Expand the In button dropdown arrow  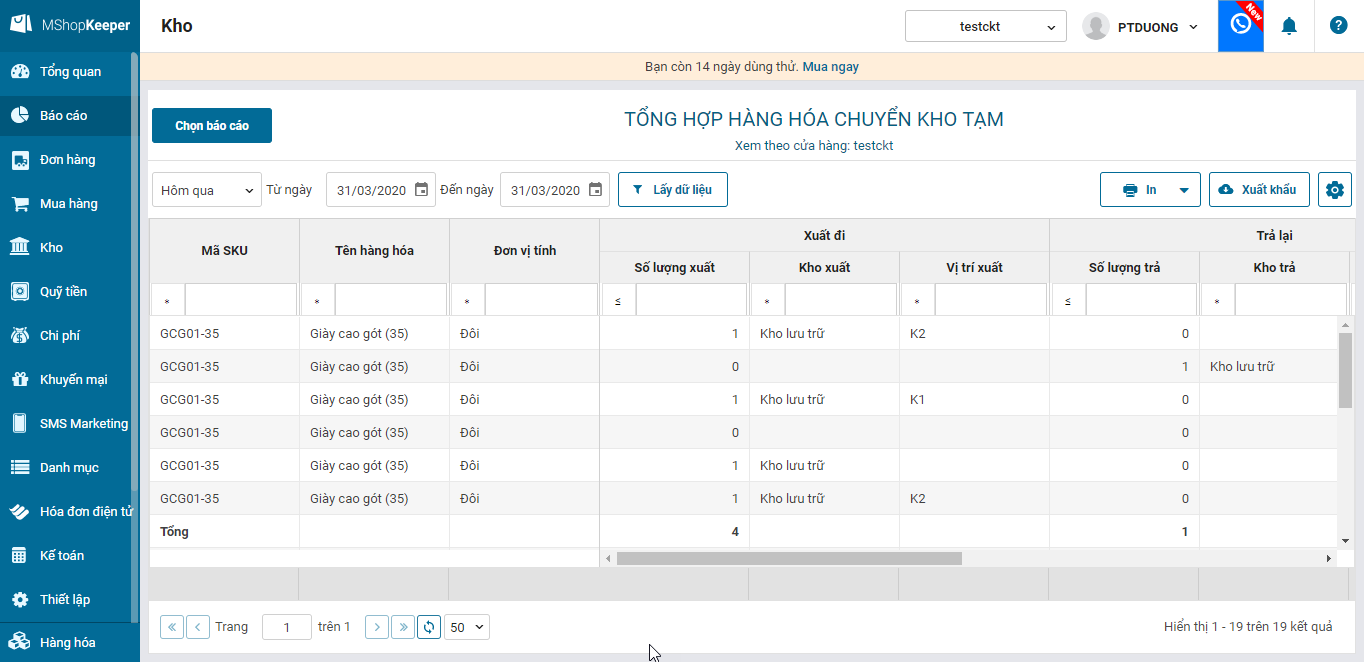coord(1184,190)
